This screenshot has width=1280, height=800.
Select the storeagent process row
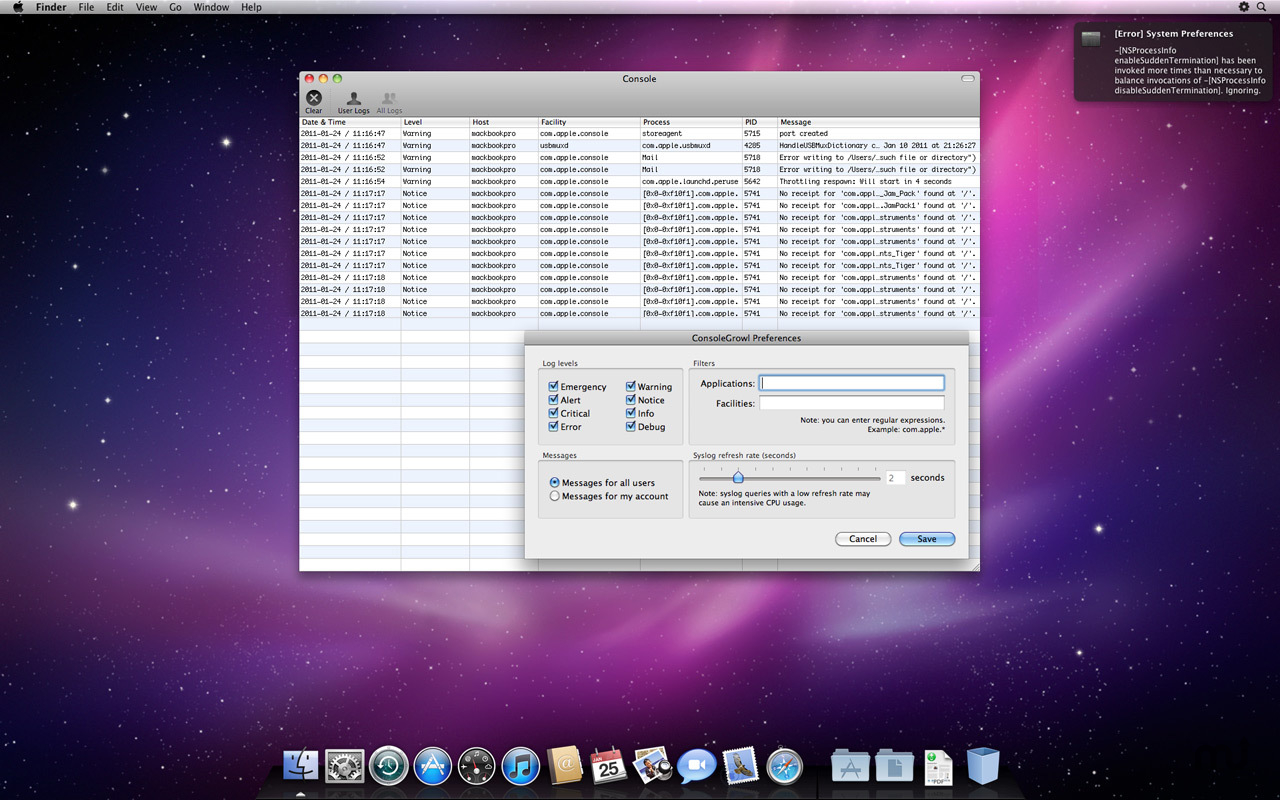point(639,133)
